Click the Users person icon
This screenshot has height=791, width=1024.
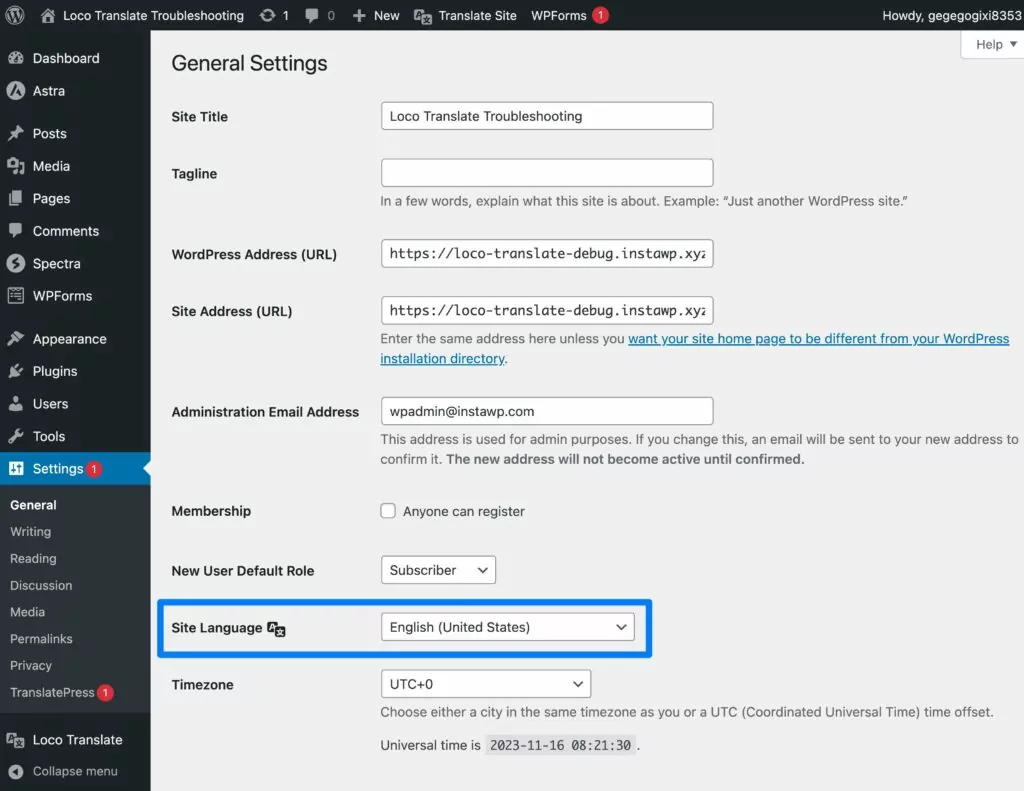point(16,404)
